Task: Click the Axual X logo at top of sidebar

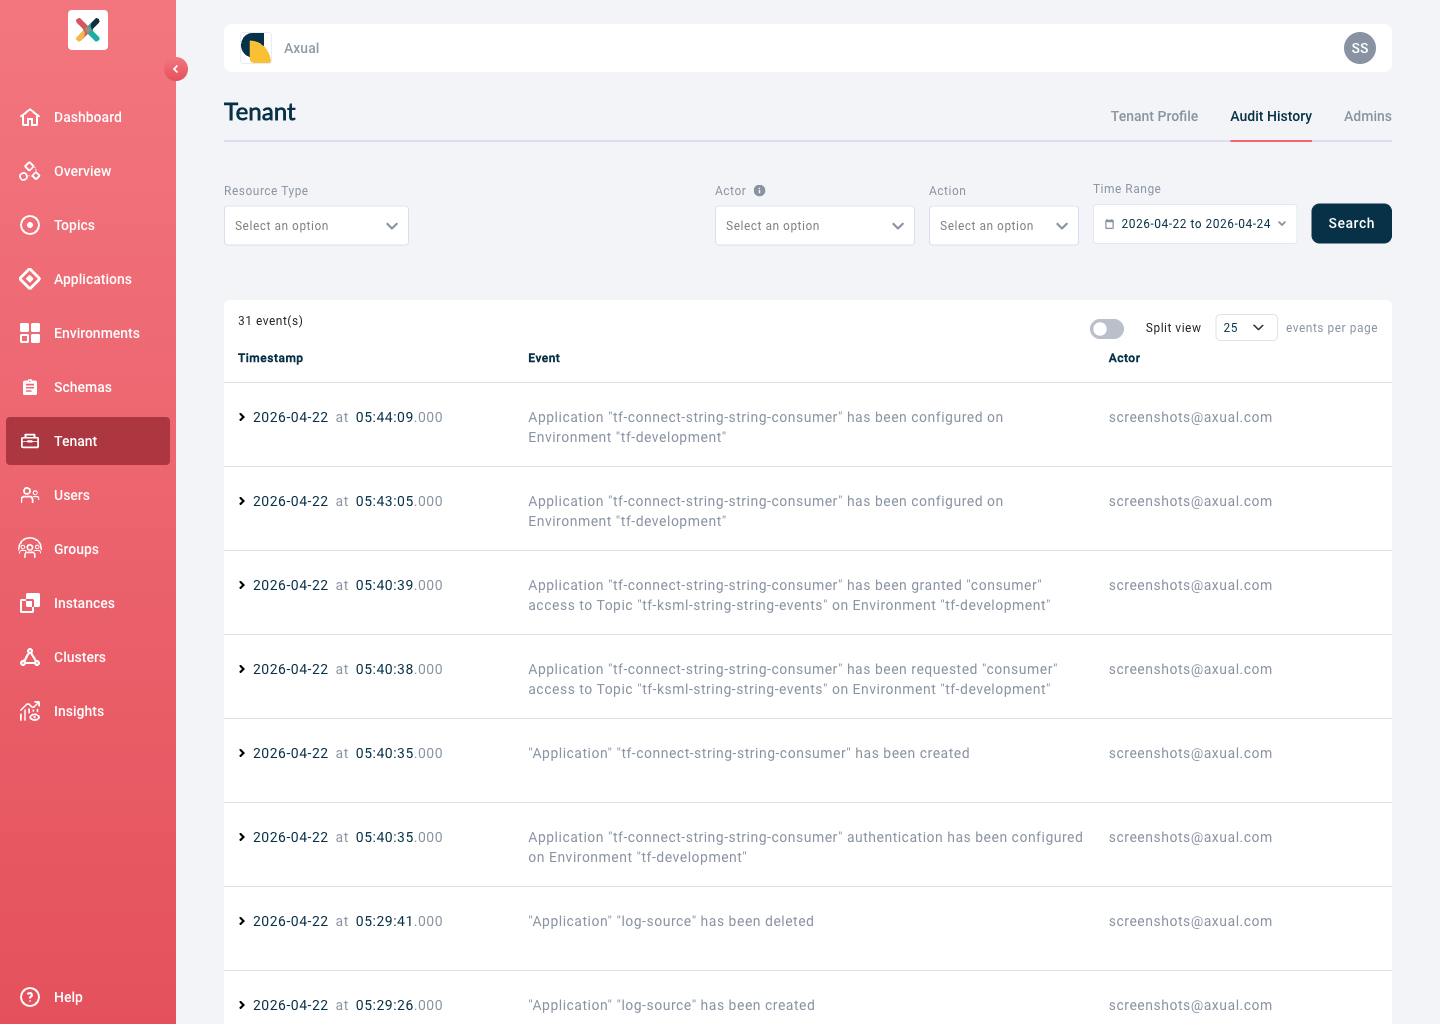Action: (x=88, y=30)
